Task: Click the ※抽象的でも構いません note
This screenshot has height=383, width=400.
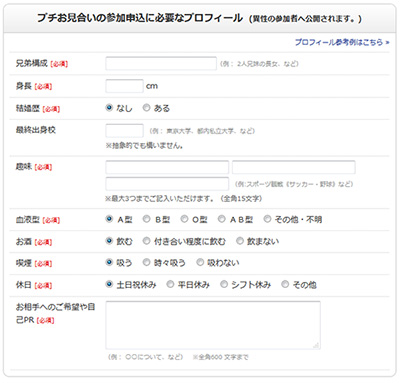Action: coord(144,146)
